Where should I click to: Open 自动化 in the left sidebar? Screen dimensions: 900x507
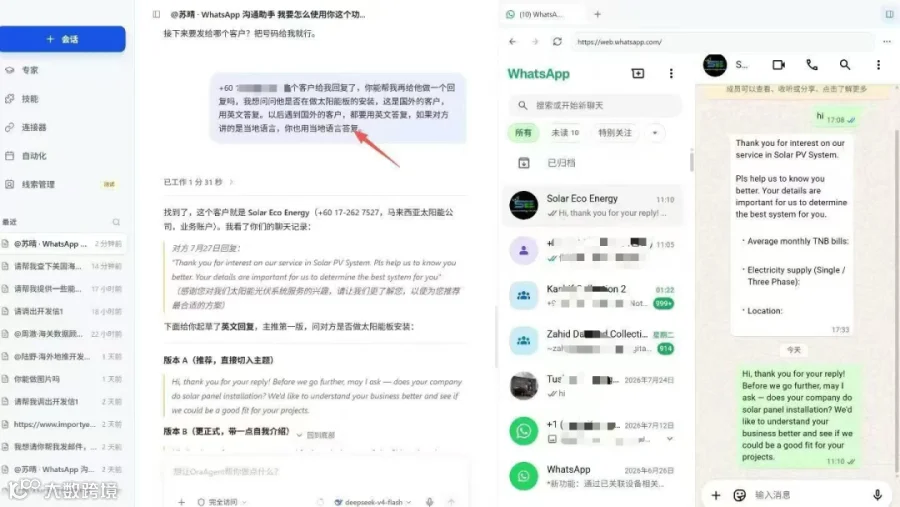pyautogui.click(x=34, y=156)
